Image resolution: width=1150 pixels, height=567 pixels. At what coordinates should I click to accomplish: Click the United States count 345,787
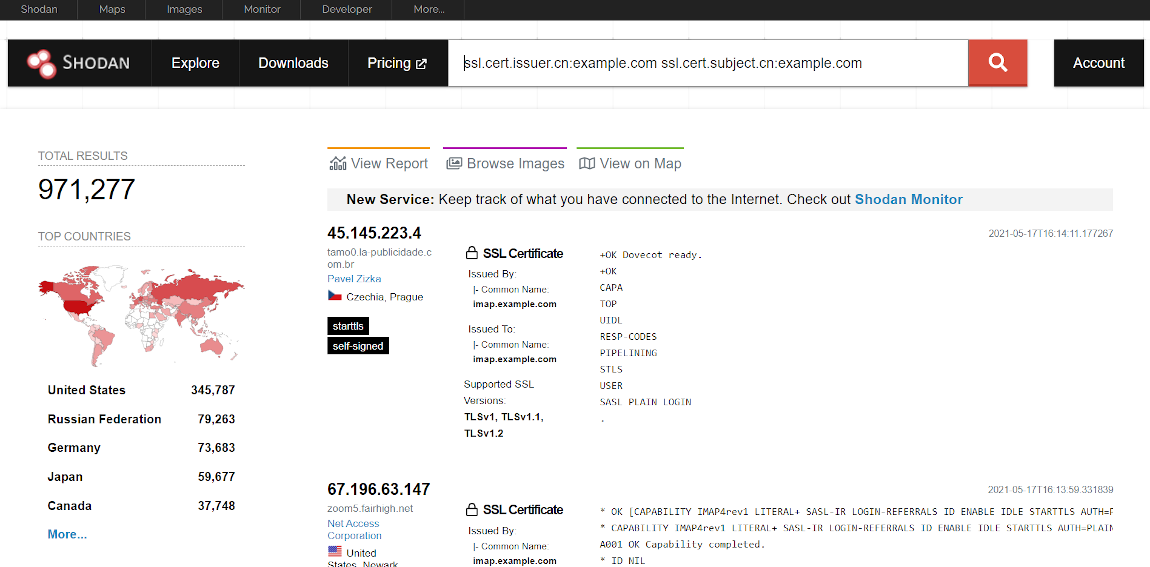pos(213,390)
